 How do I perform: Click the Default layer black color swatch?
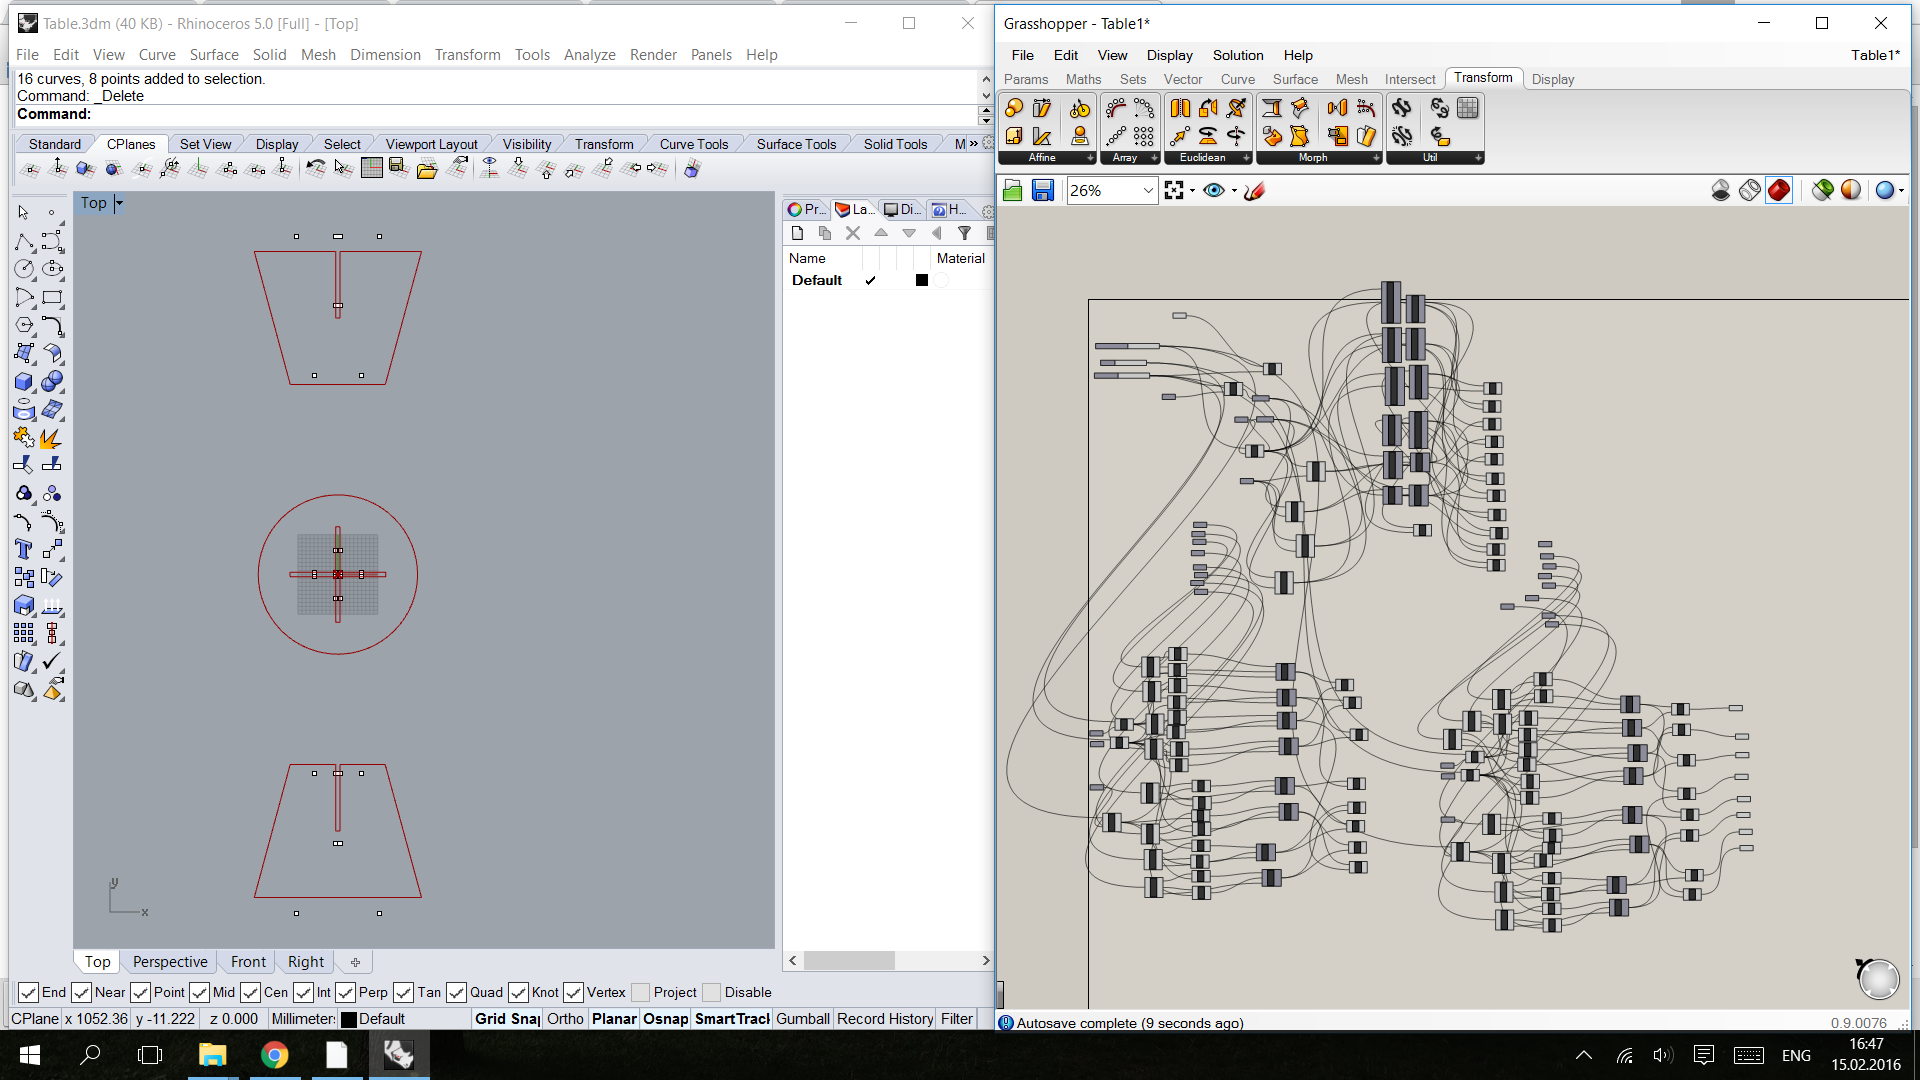click(x=922, y=280)
